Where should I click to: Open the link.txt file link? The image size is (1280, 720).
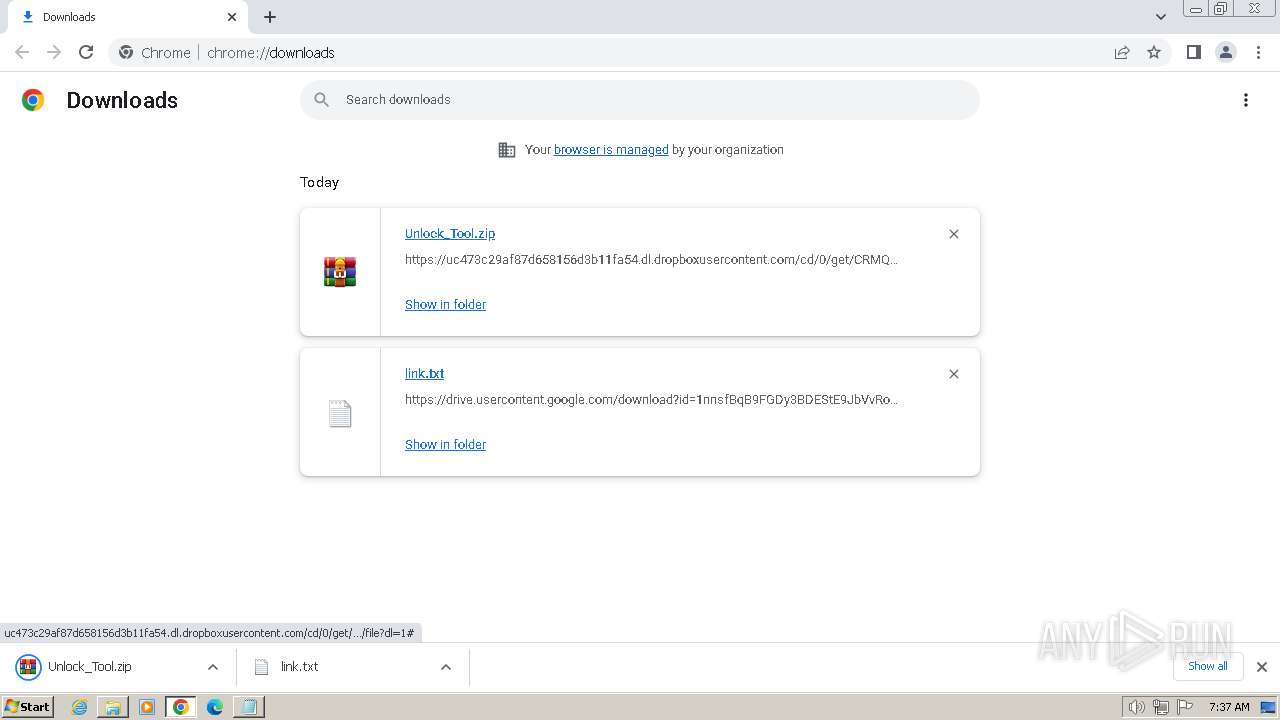[424, 373]
